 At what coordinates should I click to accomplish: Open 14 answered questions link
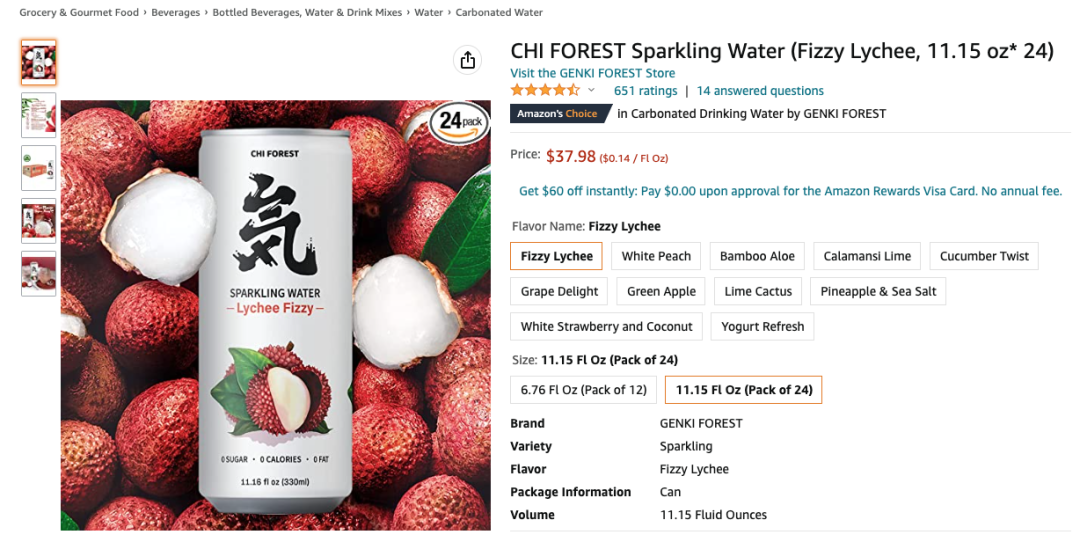click(x=760, y=91)
